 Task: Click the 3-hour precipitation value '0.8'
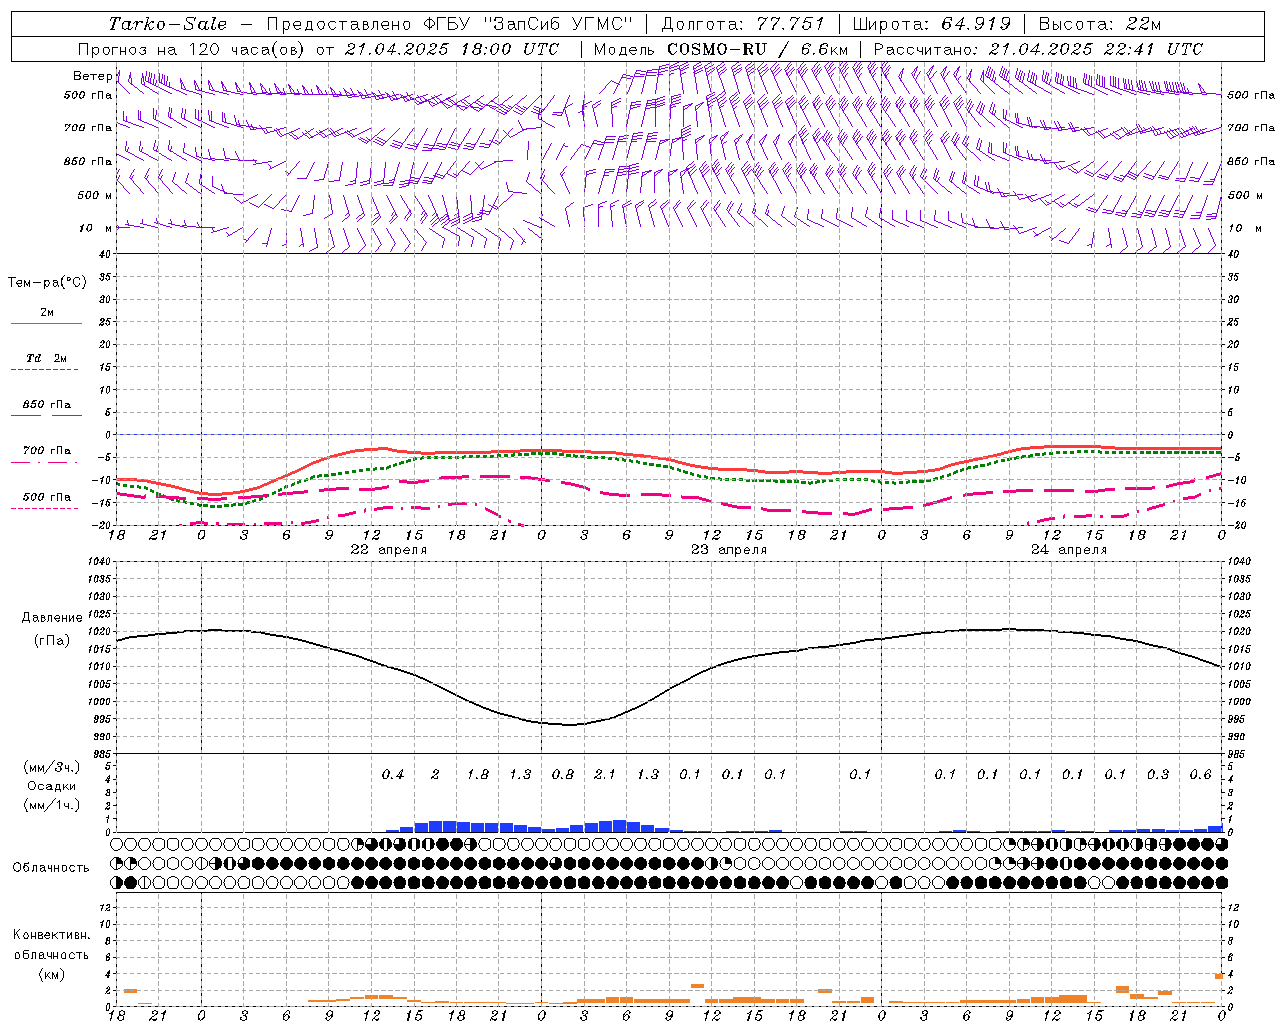563,774
